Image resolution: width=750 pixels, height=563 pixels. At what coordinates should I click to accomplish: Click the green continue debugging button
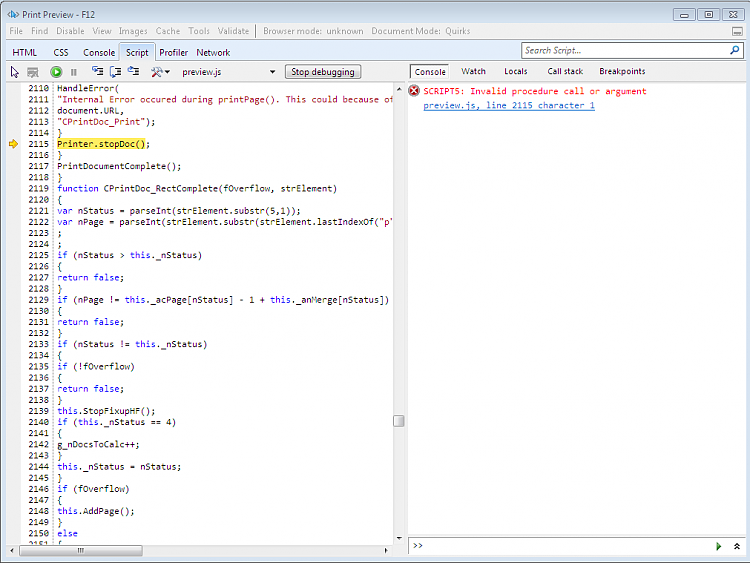56,72
